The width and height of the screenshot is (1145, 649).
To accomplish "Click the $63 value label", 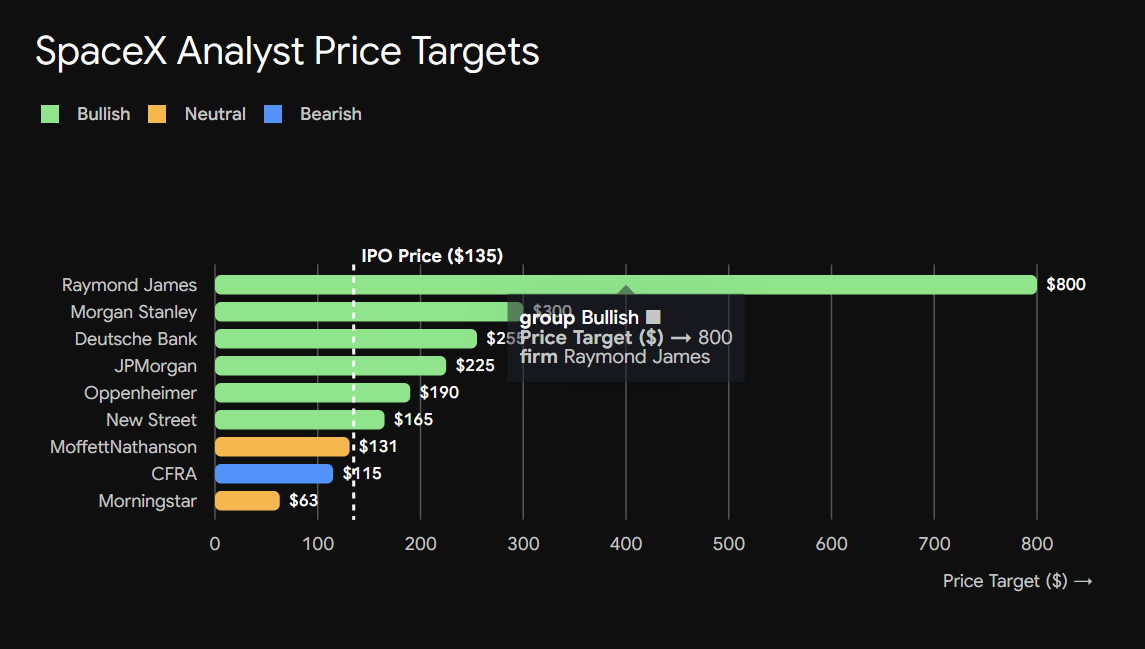I will [x=303, y=501].
